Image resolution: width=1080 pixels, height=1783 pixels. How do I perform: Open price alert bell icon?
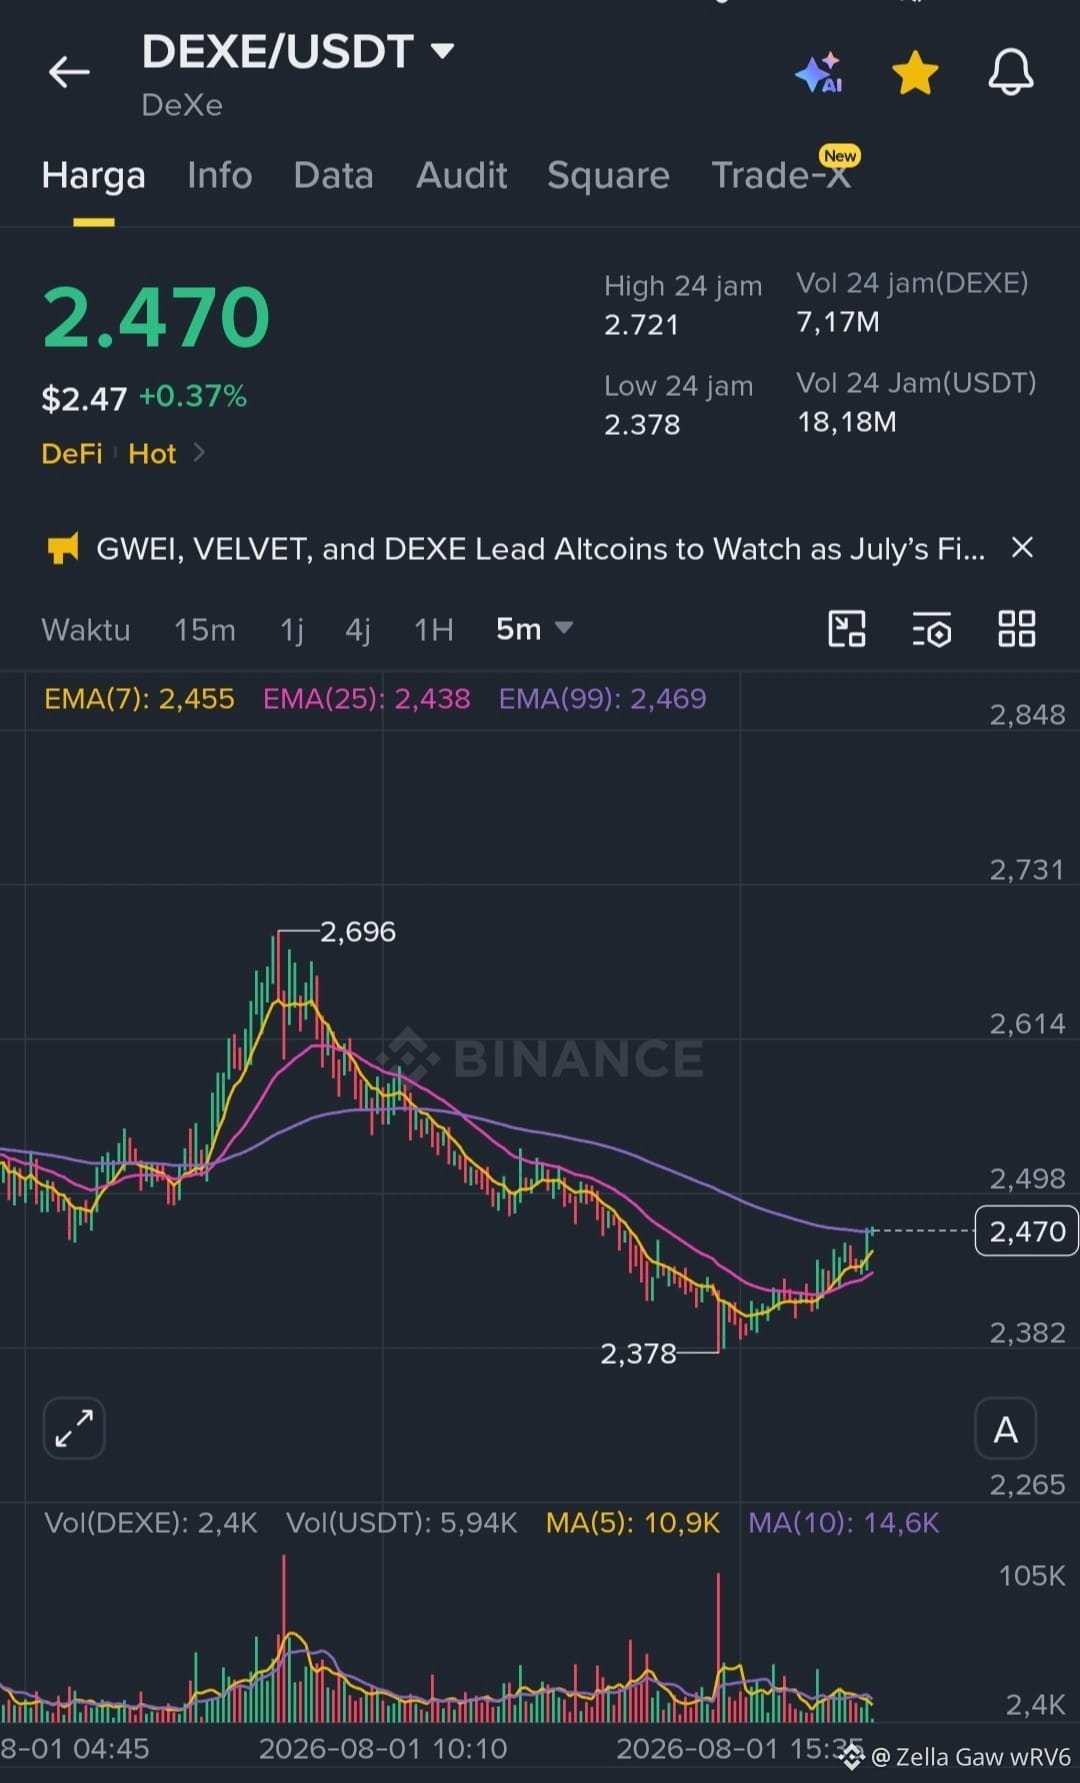coord(1011,72)
